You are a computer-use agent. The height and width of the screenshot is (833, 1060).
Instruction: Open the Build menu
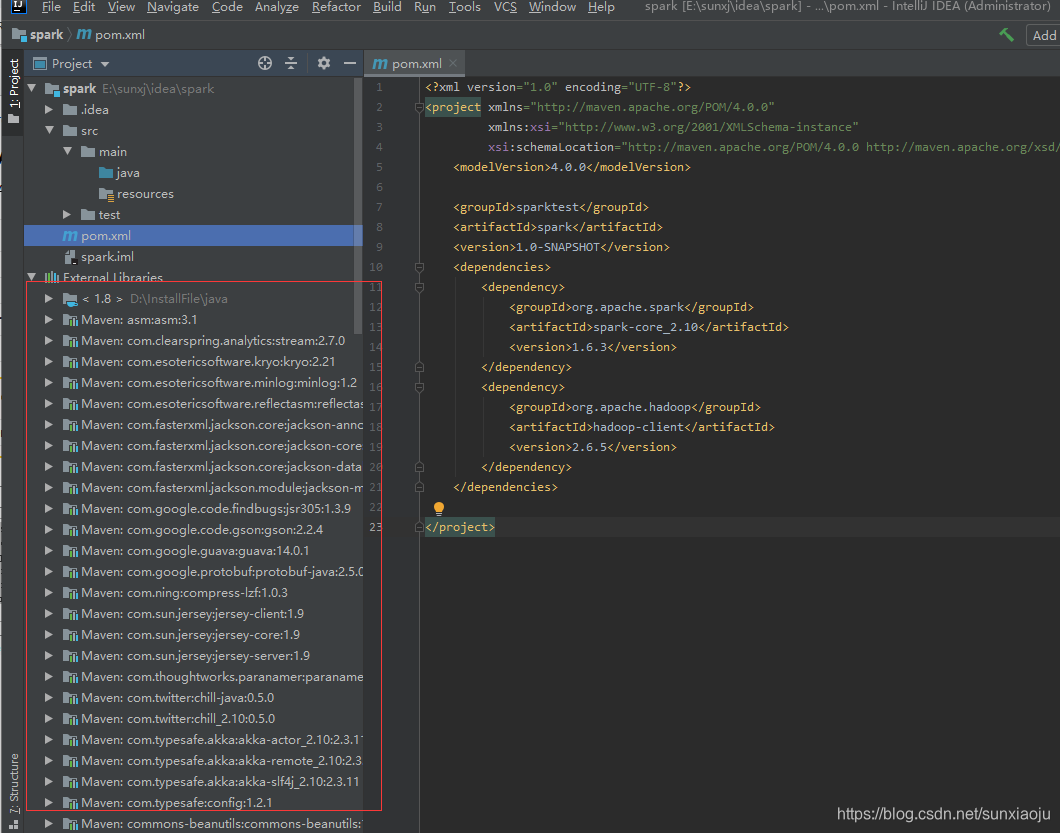pyautogui.click(x=387, y=7)
